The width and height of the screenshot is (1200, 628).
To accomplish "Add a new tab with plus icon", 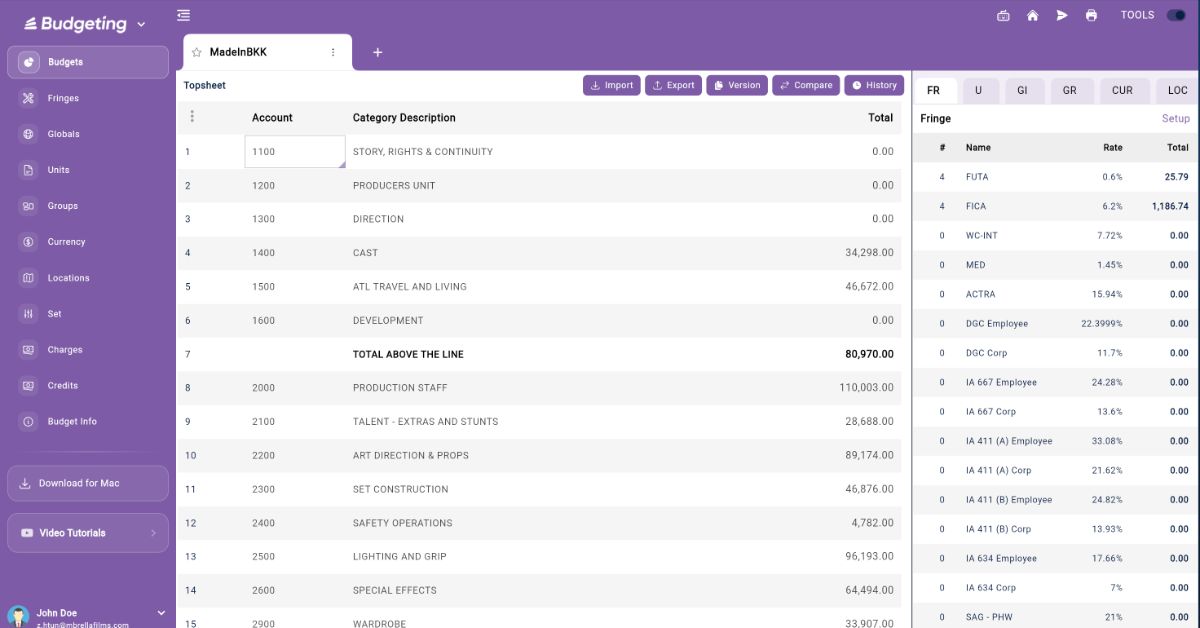I will 377,52.
